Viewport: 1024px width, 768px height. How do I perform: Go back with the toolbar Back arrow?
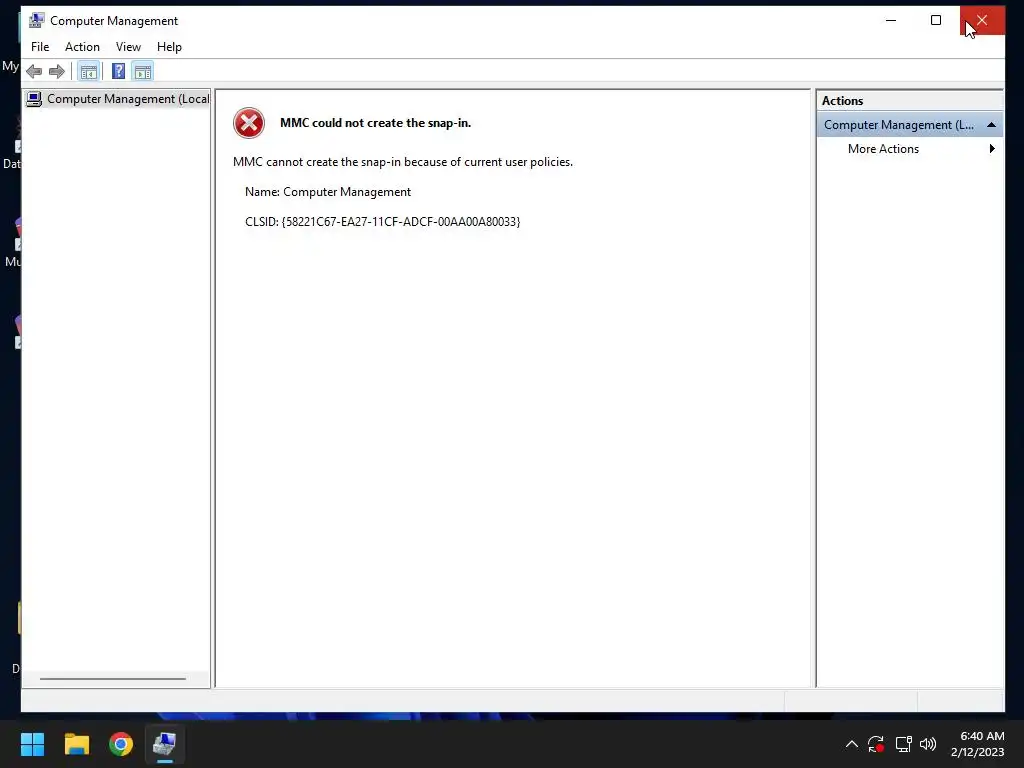click(34, 71)
